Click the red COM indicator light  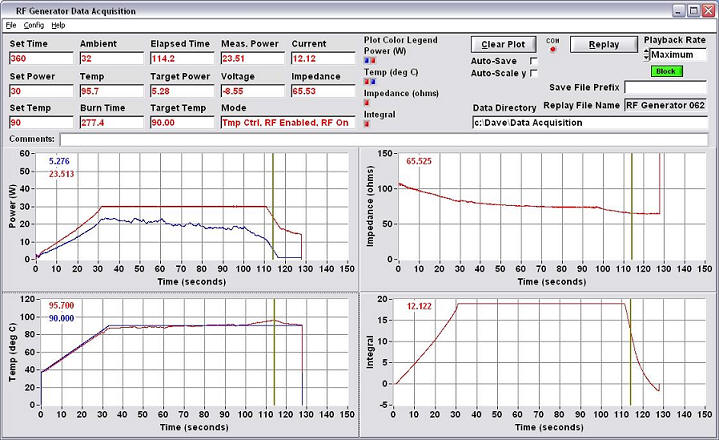click(553, 49)
